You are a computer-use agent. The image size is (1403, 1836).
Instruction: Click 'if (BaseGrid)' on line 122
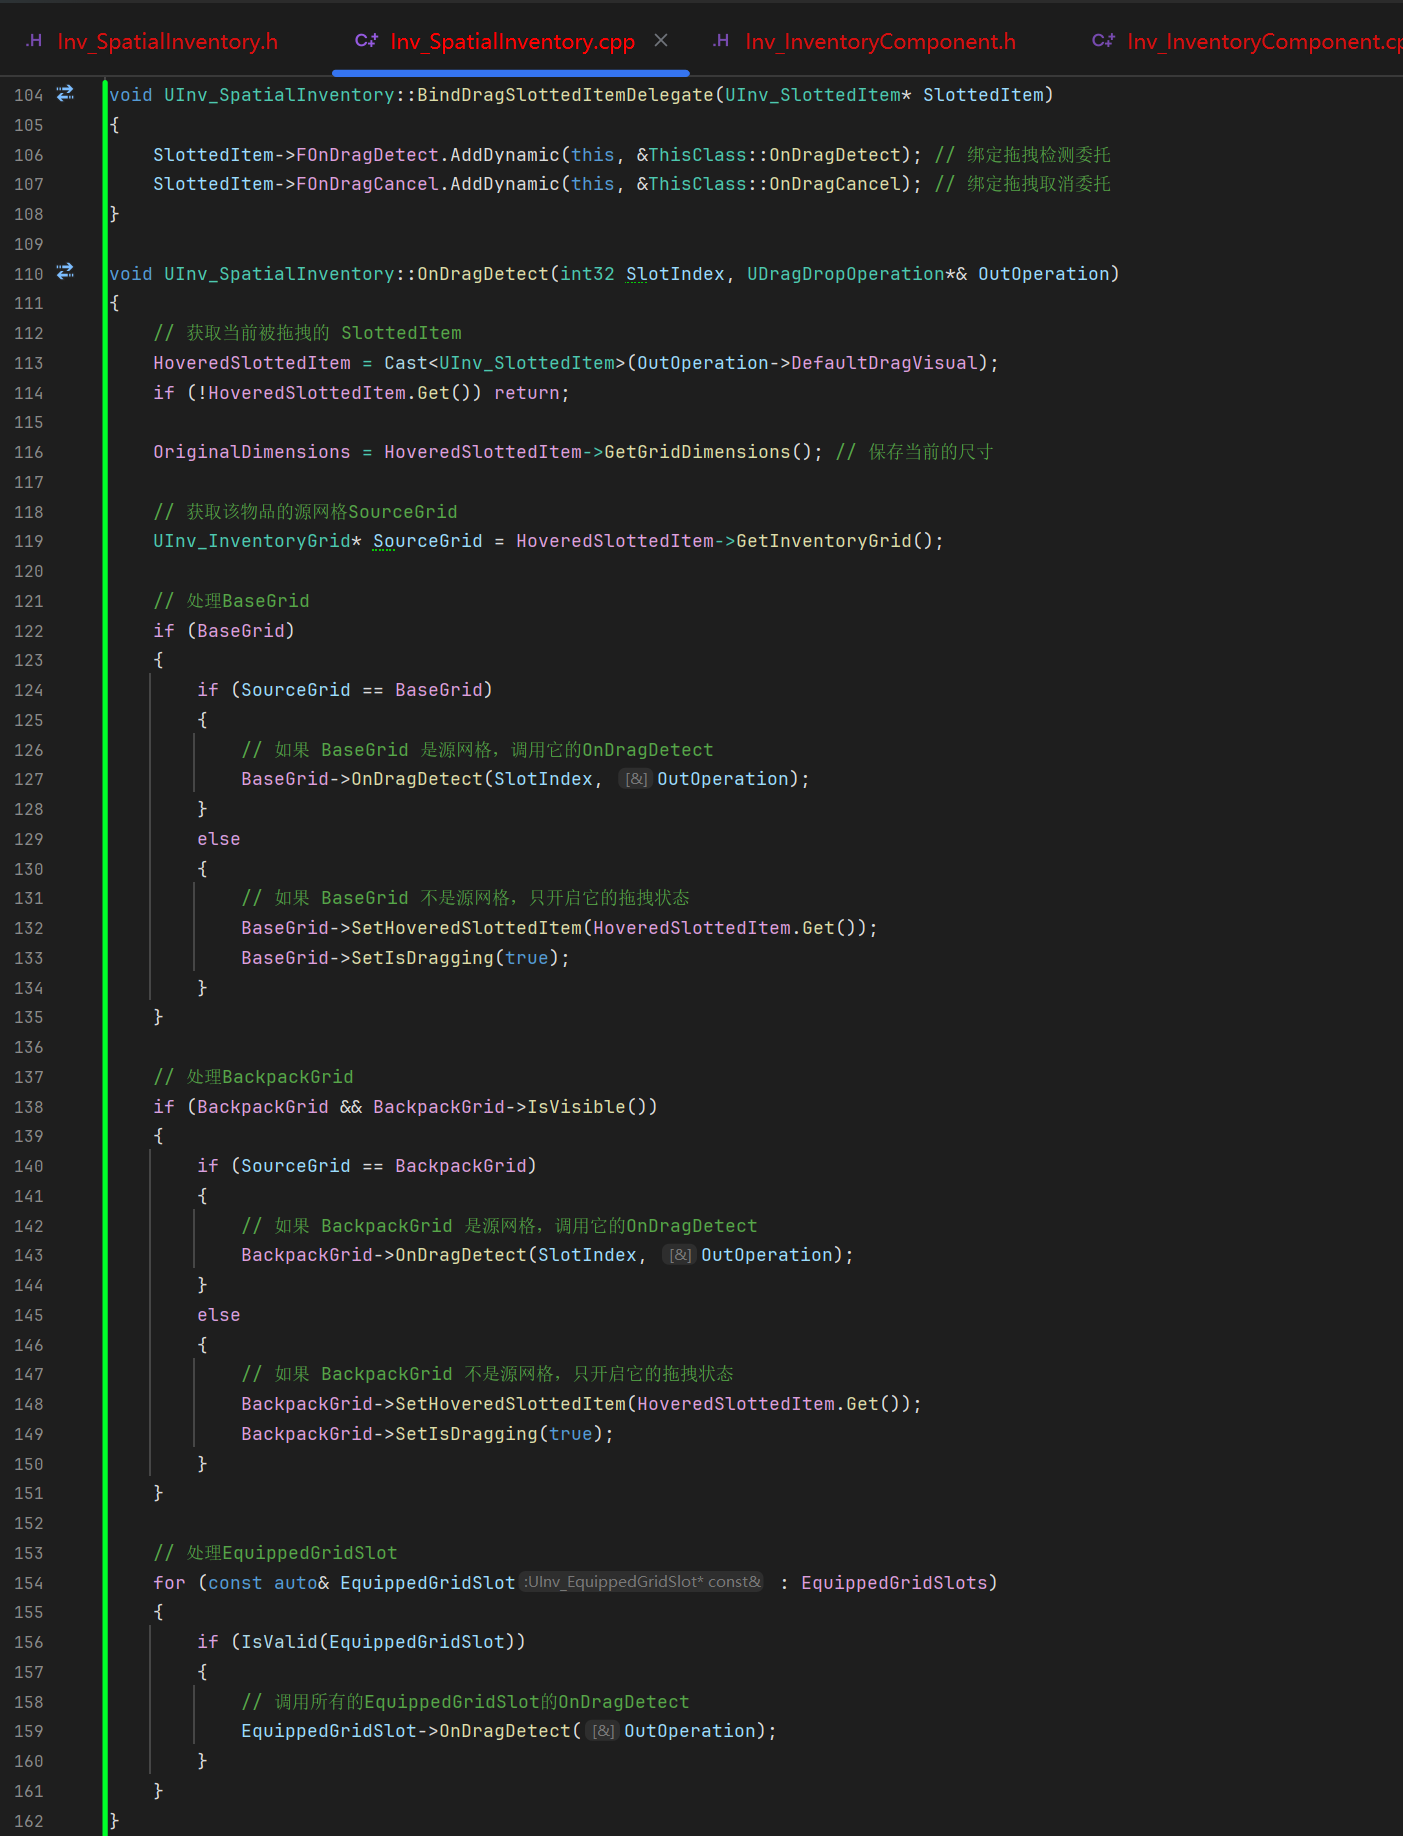224,631
